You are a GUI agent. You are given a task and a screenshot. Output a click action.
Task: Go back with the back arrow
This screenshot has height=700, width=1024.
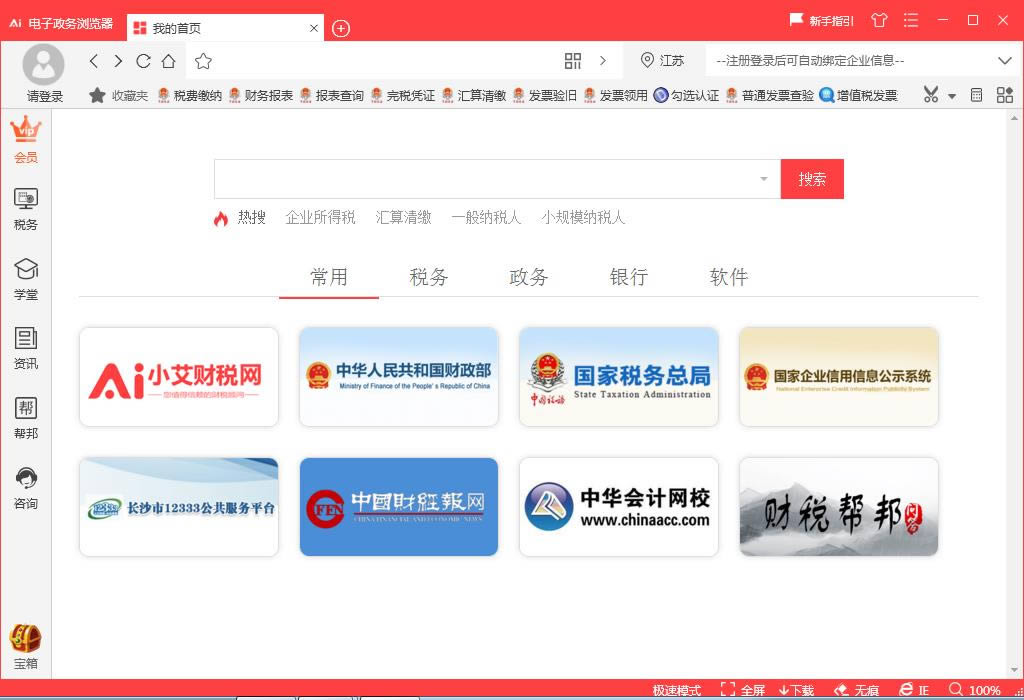point(94,61)
